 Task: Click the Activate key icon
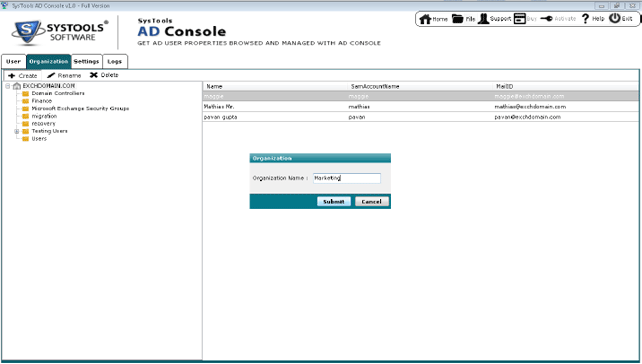point(546,19)
